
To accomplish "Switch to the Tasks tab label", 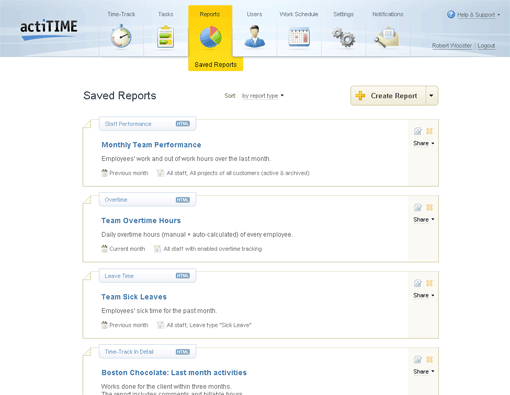I will coord(166,14).
